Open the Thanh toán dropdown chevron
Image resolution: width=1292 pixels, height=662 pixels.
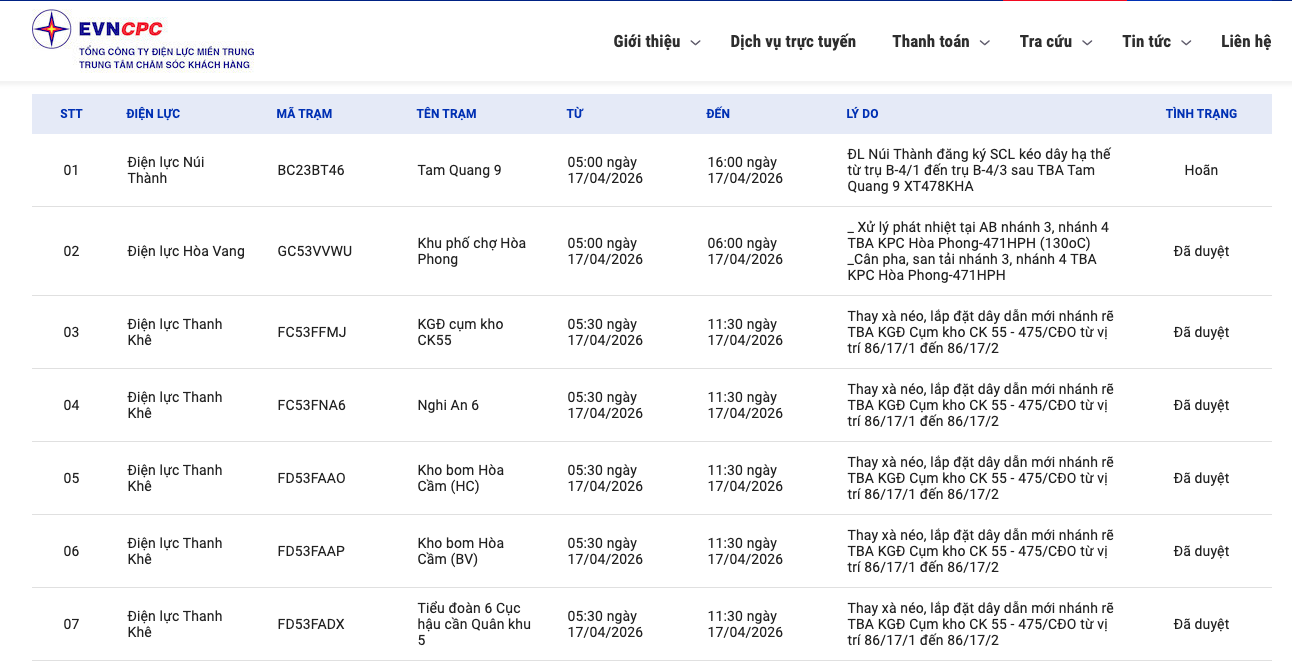[x=984, y=43]
